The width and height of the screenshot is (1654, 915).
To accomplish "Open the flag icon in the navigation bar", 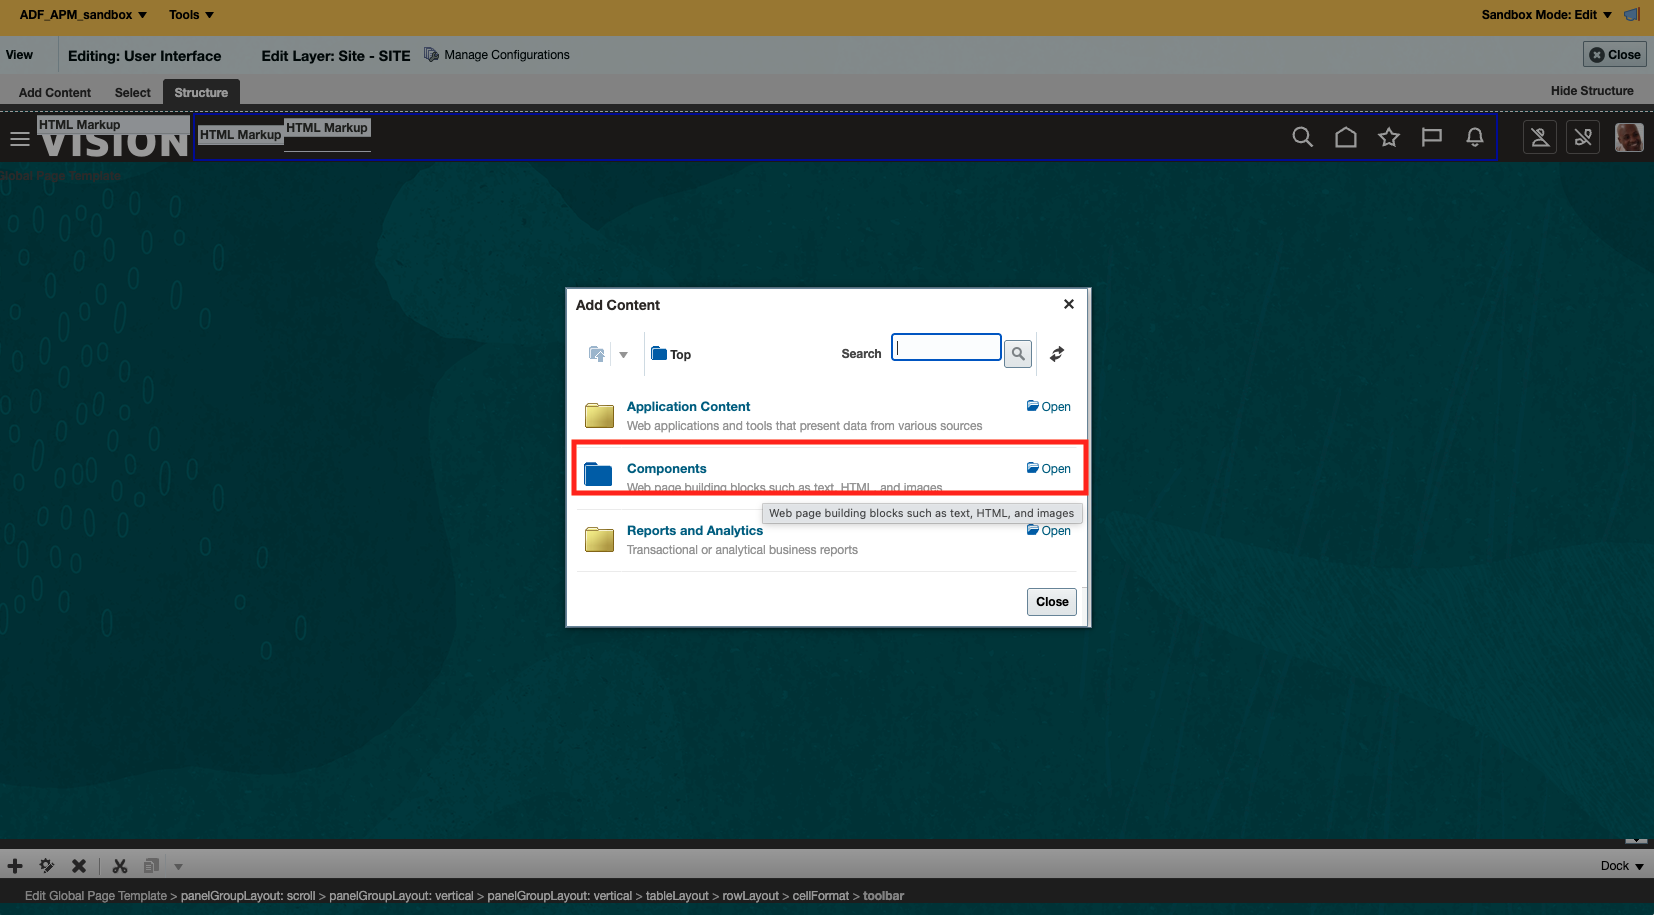I will pyautogui.click(x=1432, y=137).
